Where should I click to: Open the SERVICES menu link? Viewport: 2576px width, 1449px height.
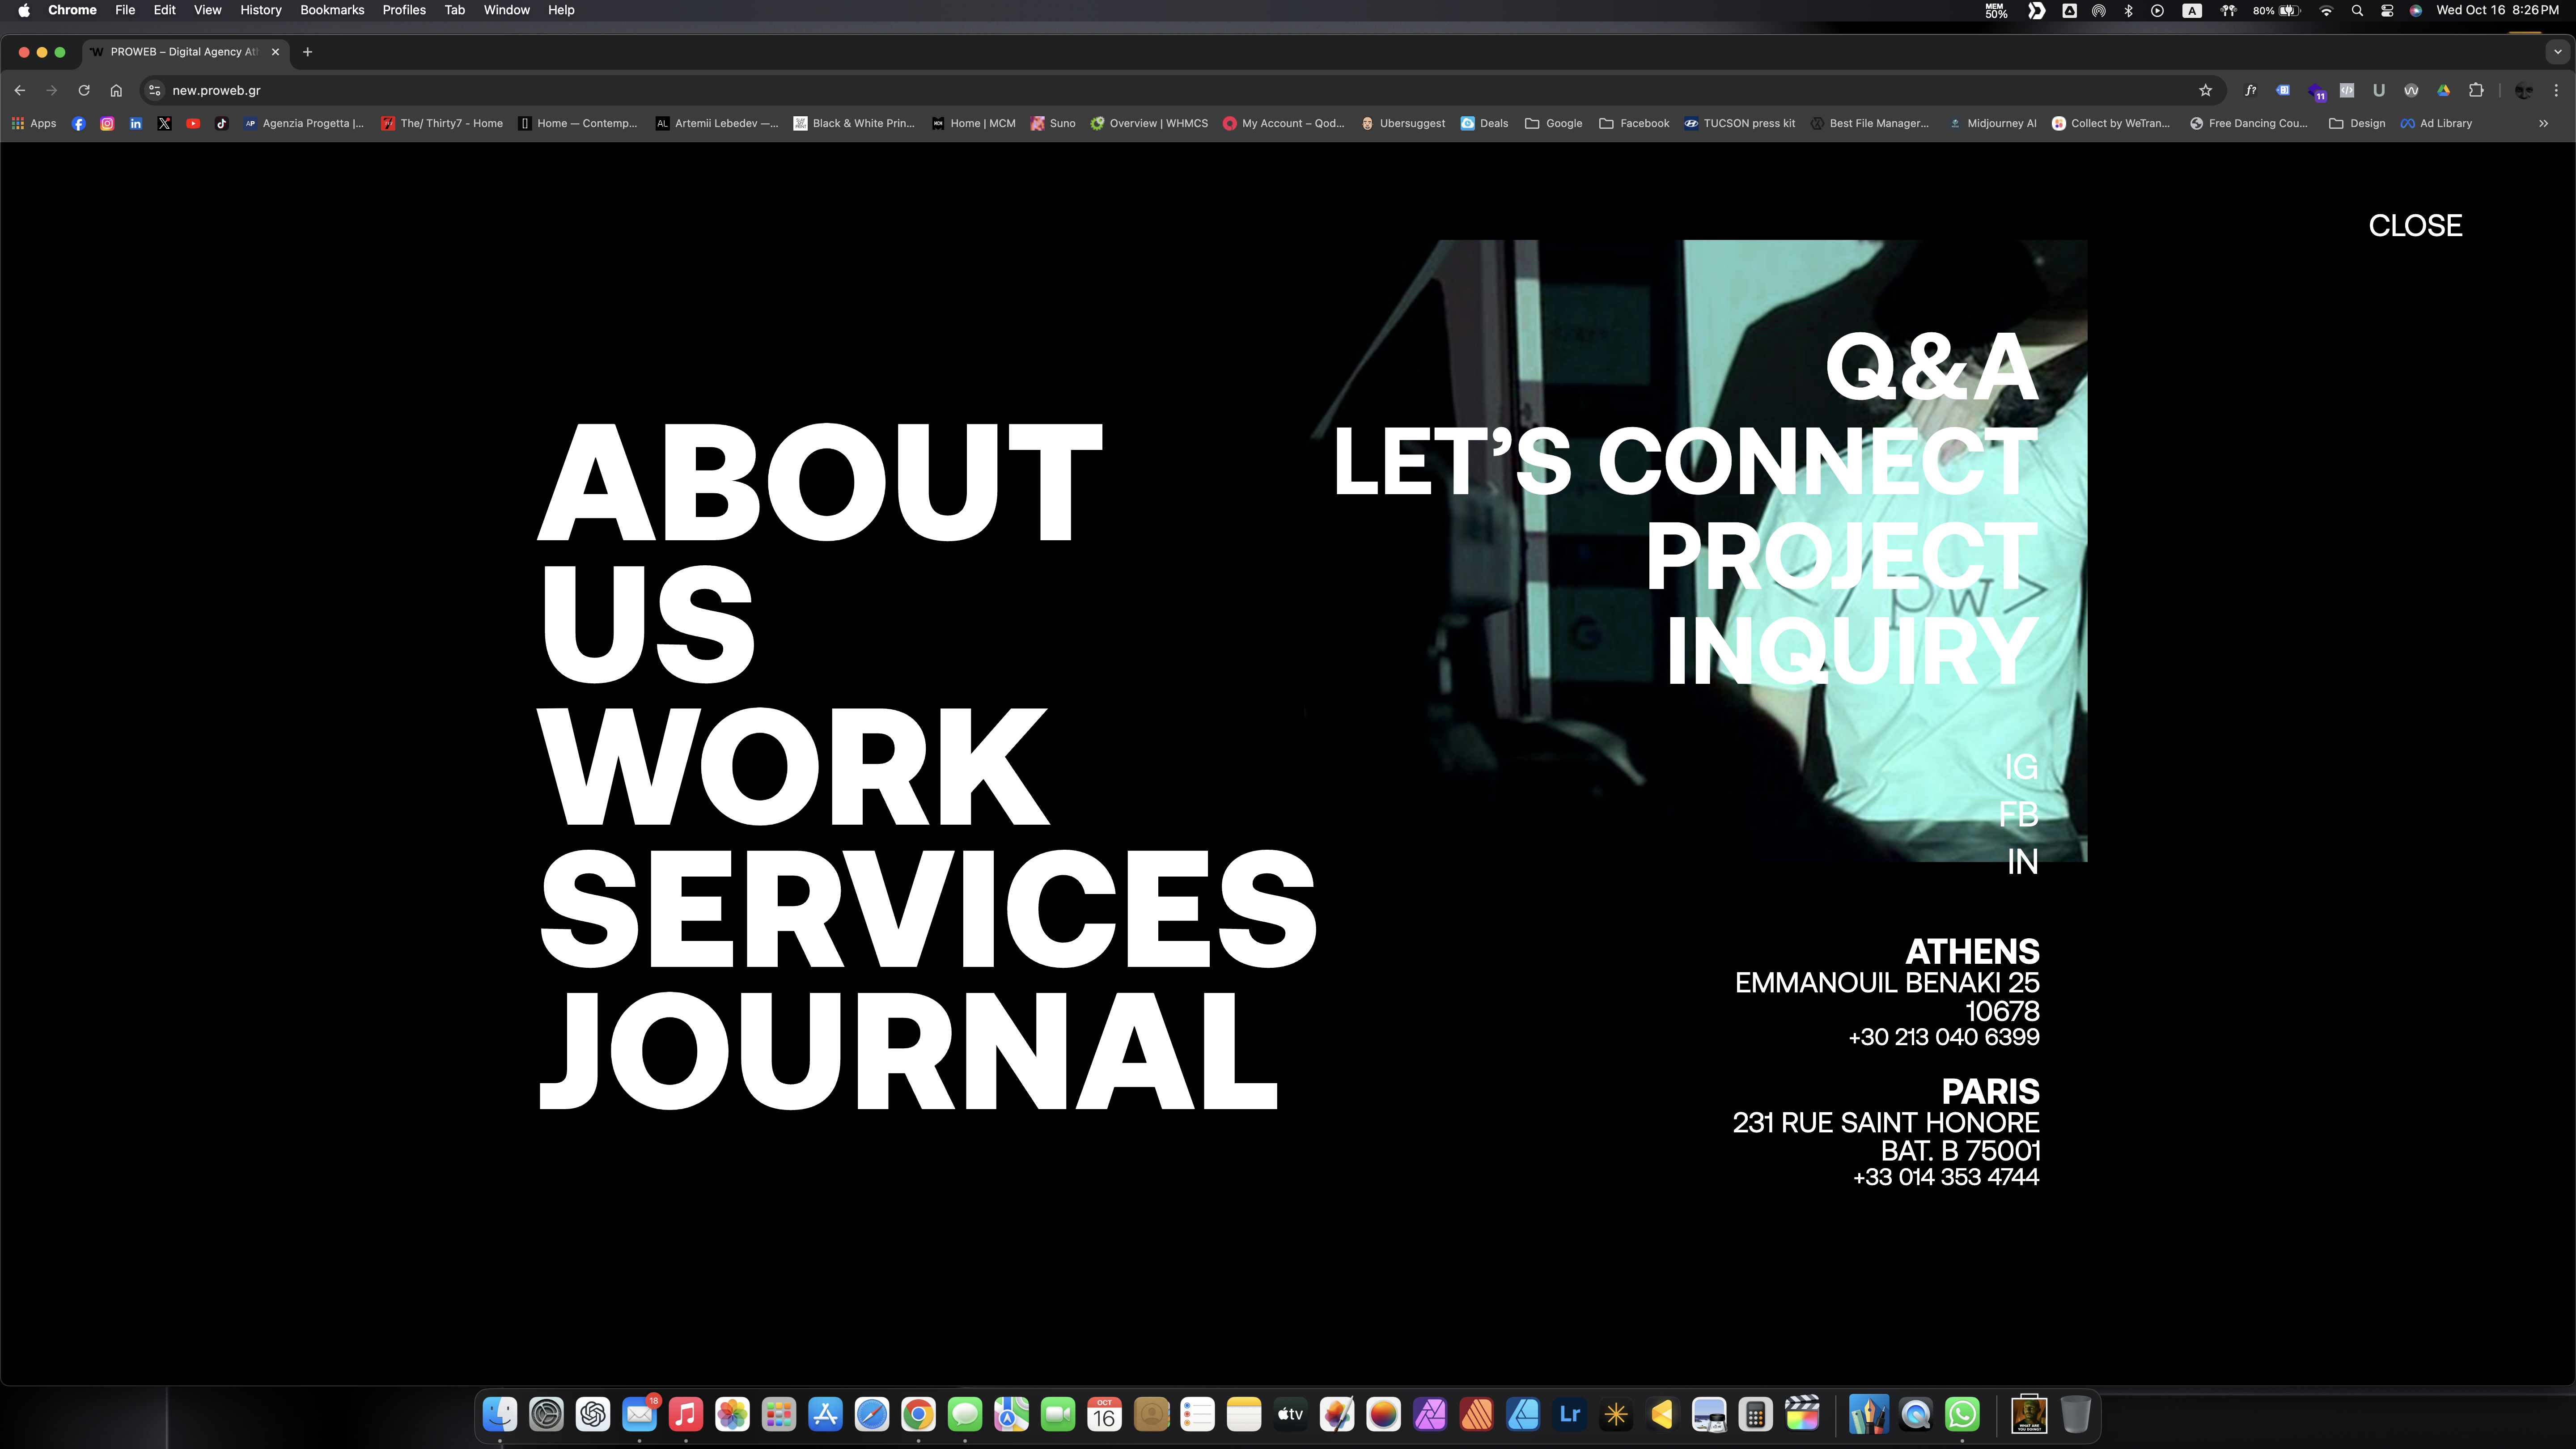coord(928,909)
